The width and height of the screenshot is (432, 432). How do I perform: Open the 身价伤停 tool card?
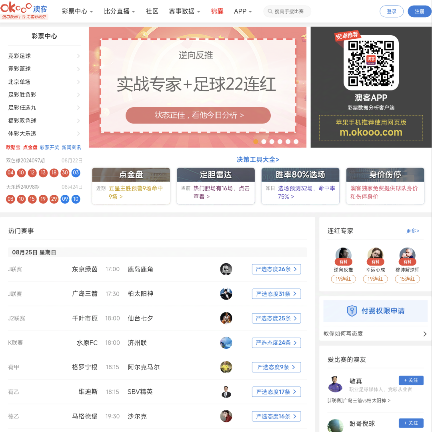385,186
